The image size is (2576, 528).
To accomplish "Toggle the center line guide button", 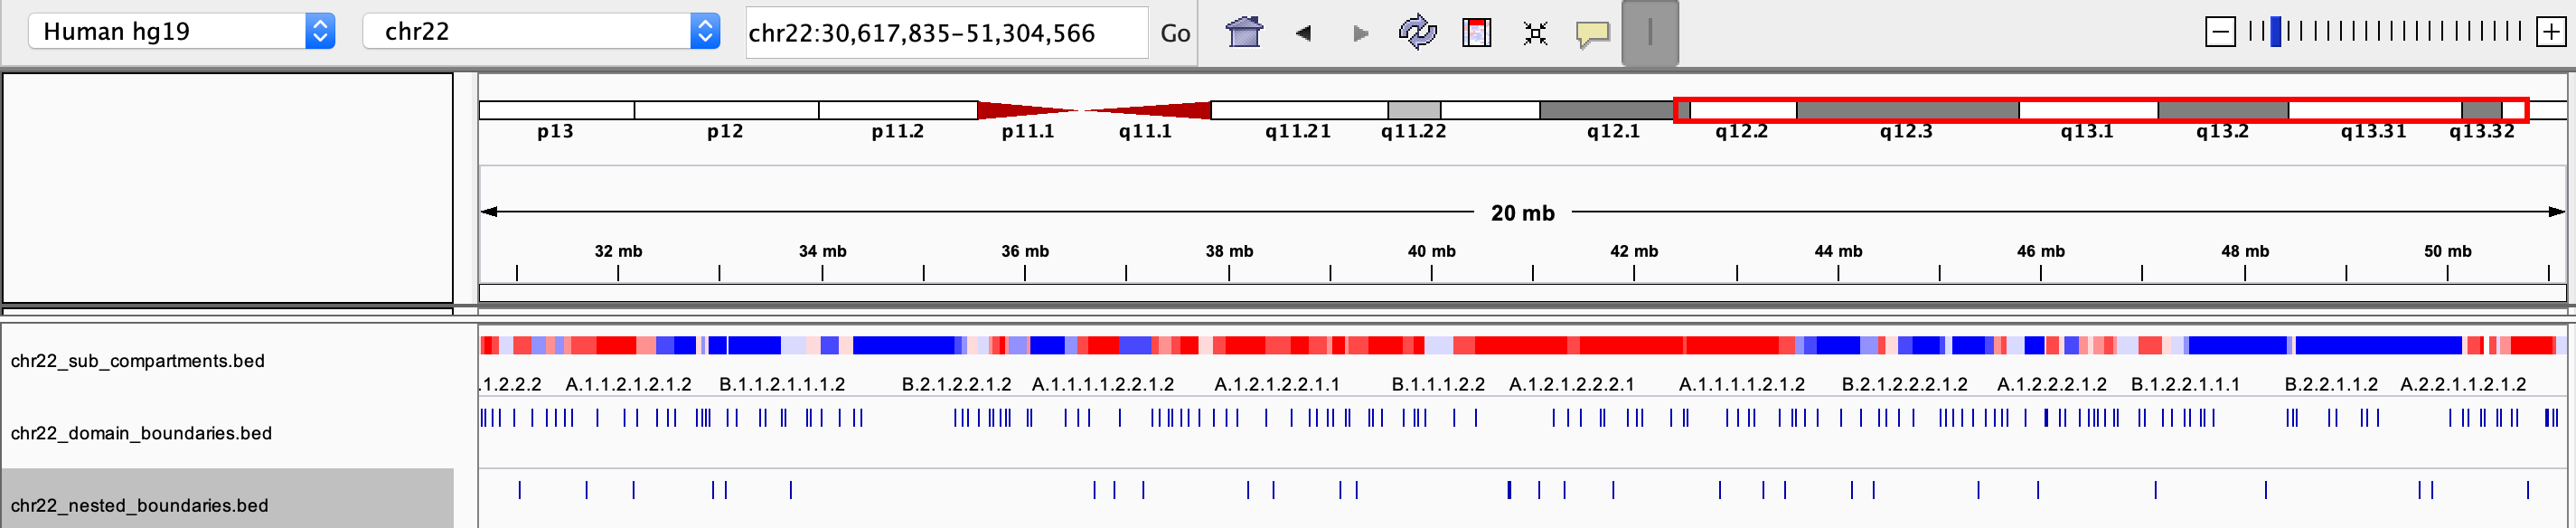I will (x=1649, y=33).
